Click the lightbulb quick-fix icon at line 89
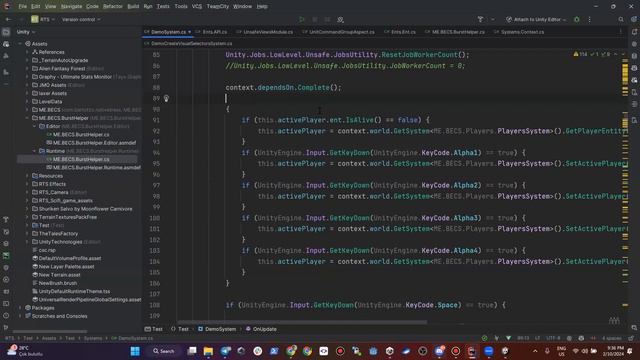The width and height of the screenshot is (640, 360). (166, 98)
